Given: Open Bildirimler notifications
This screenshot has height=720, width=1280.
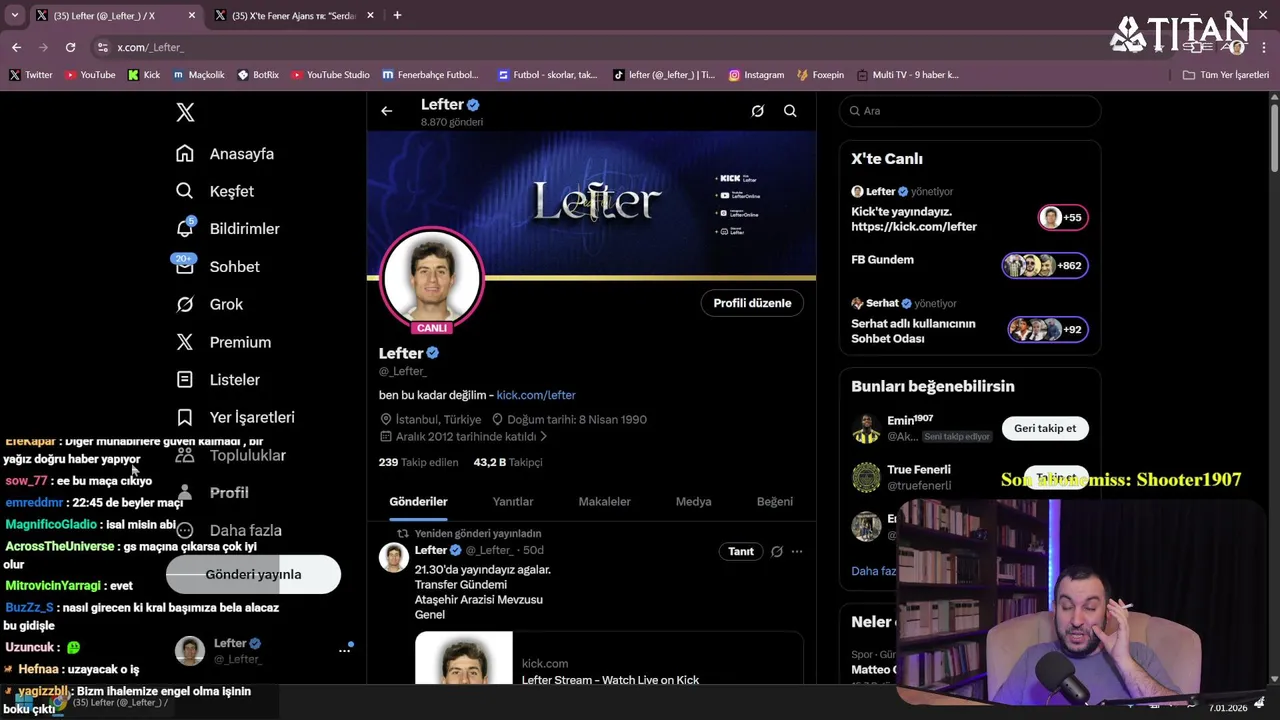Looking at the screenshot, I should pos(227,229).
